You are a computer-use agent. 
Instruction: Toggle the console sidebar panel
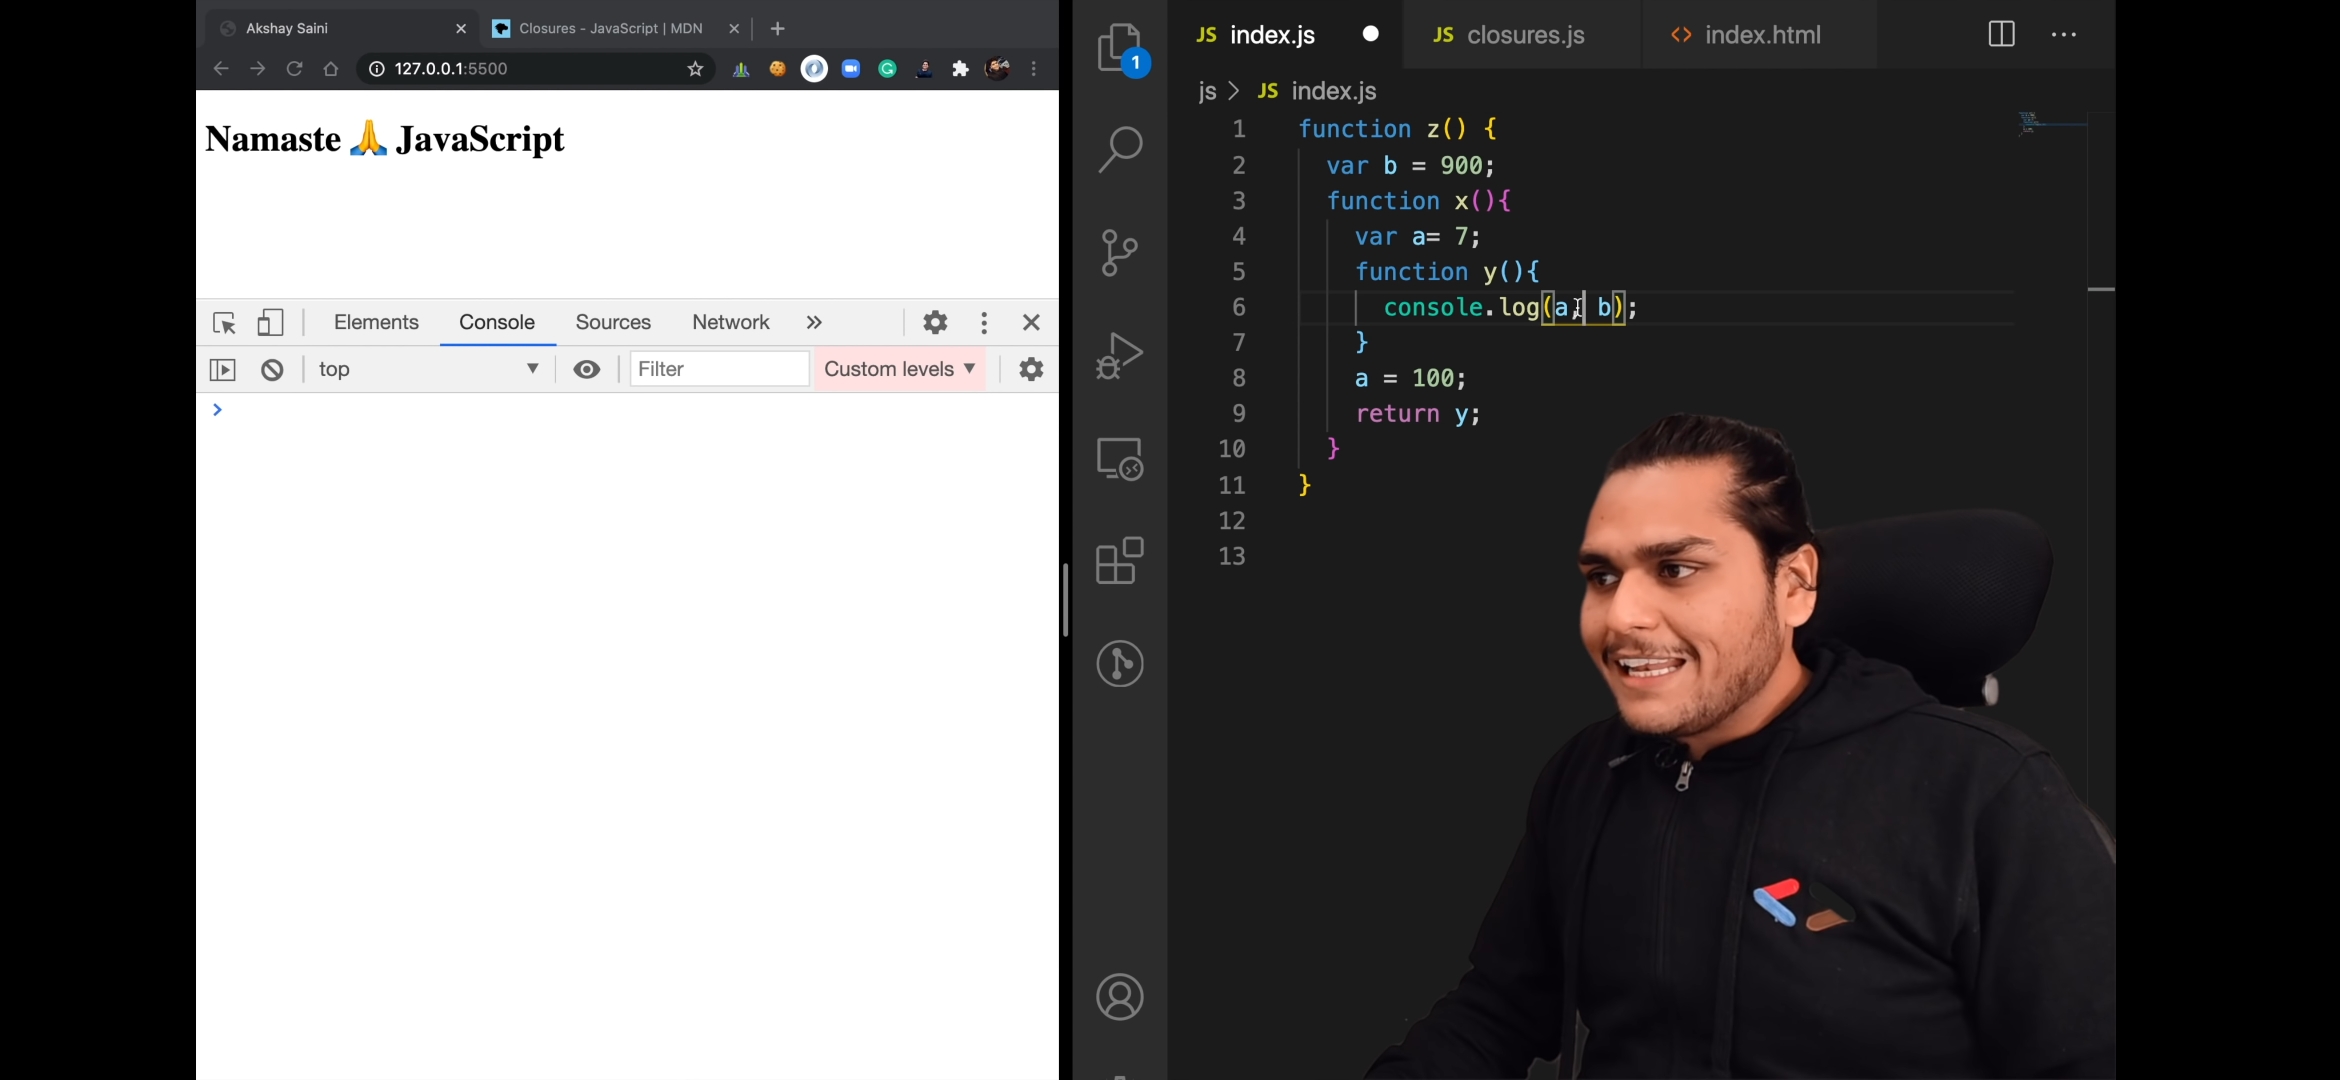pos(223,370)
